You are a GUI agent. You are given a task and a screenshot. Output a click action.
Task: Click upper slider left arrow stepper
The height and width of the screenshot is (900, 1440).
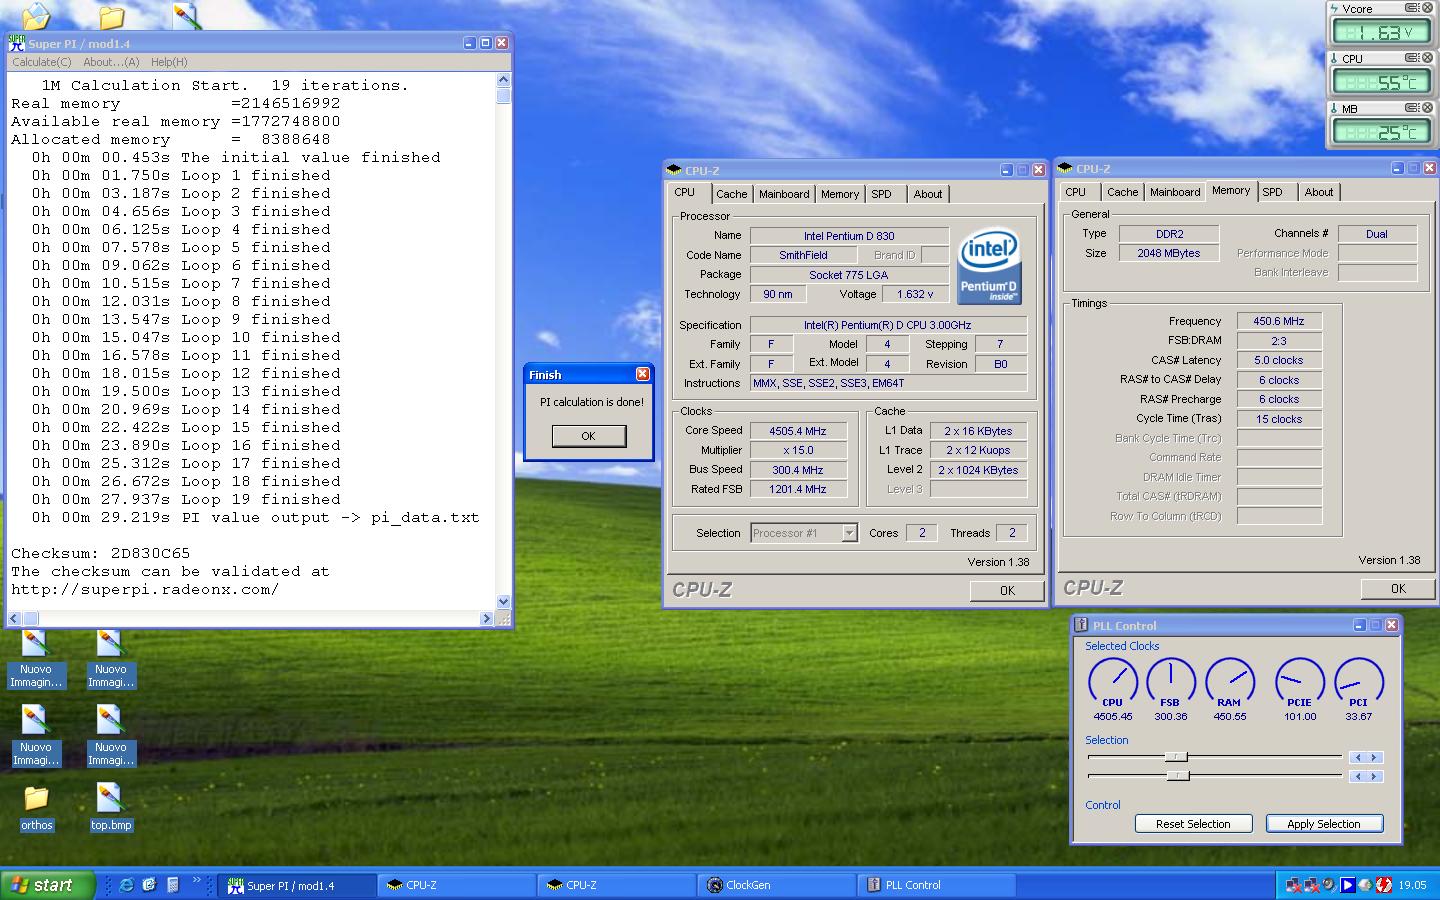pyautogui.click(x=1358, y=757)
